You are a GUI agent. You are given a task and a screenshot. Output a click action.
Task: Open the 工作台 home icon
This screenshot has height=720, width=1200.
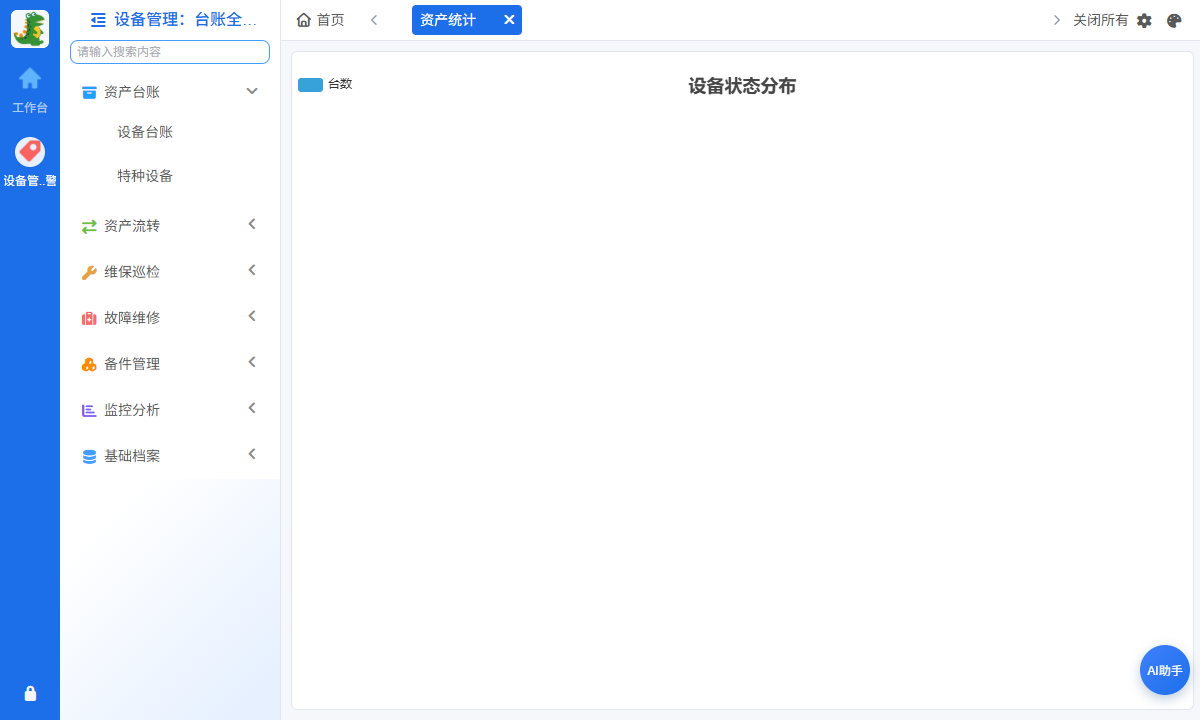coord(30,78)
